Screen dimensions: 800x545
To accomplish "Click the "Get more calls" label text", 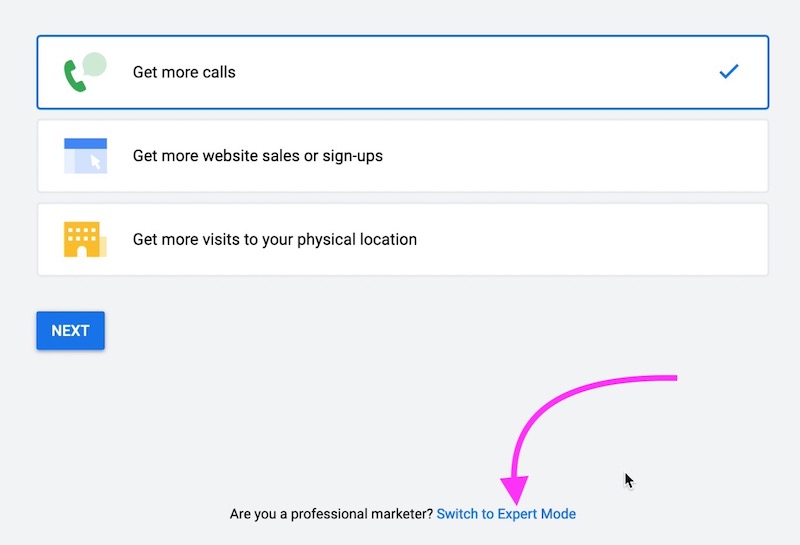I will click(184, 72).
